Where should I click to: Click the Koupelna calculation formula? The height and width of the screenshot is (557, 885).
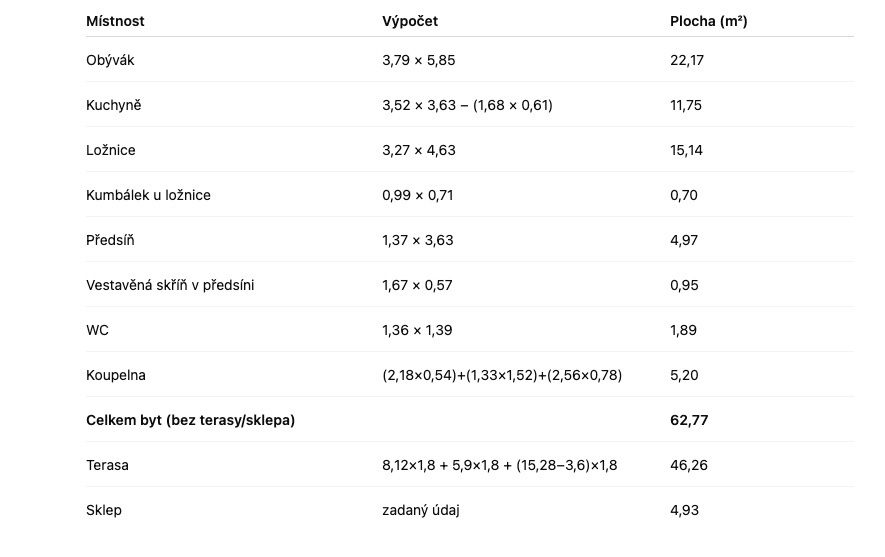point(502,375)
